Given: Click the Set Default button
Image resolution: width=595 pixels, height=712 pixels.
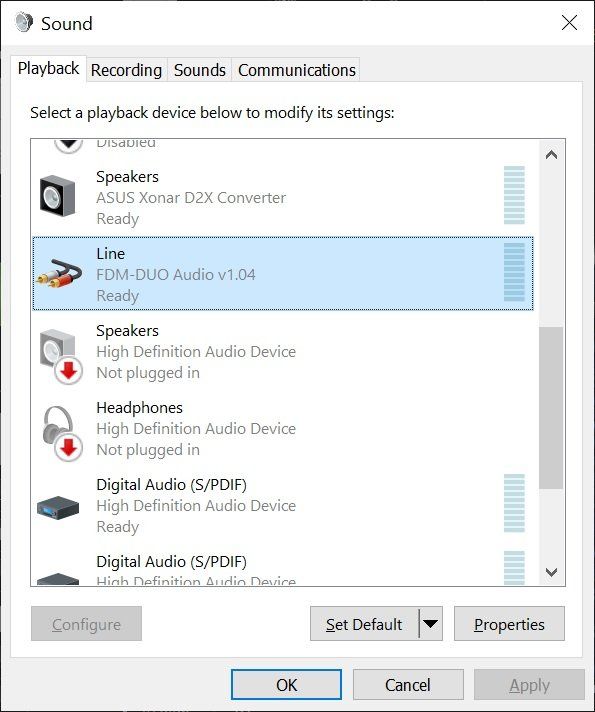Looking at the screenshot, I should (364, 623).
